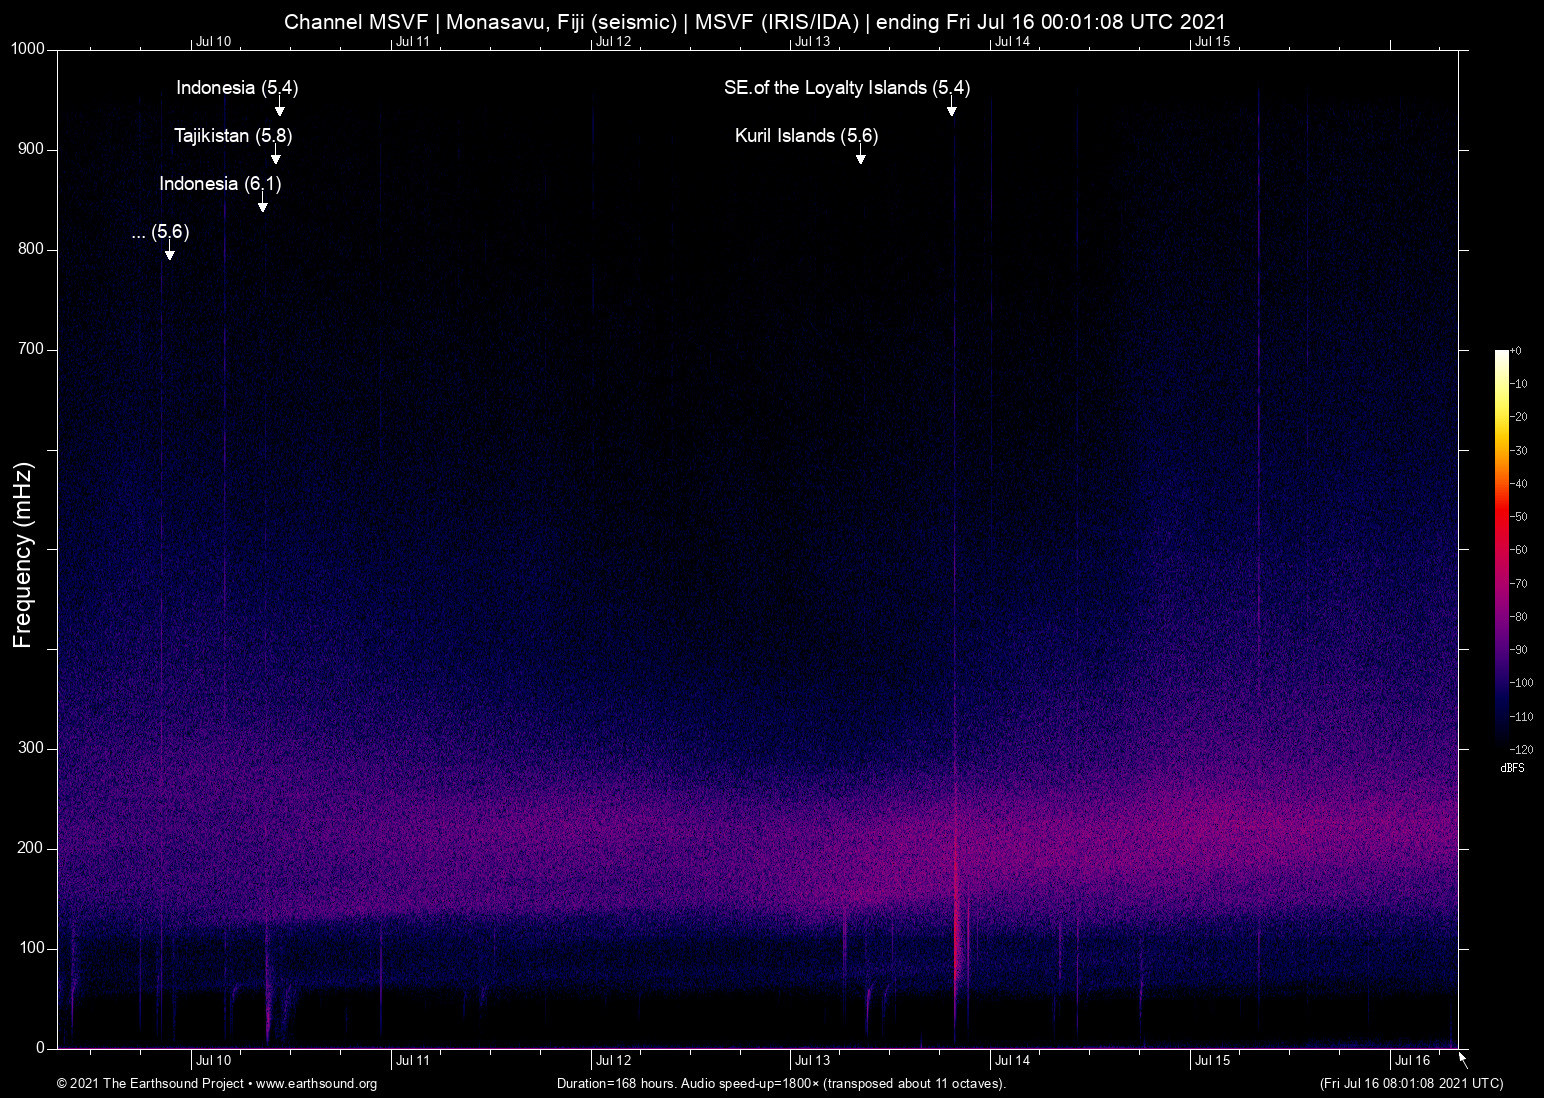Image resolution: width=1544 pixels, height=1098 pixels.
Task: Click the '-50' value on the dBFS scale
Action: click(x=1518, y=517)
